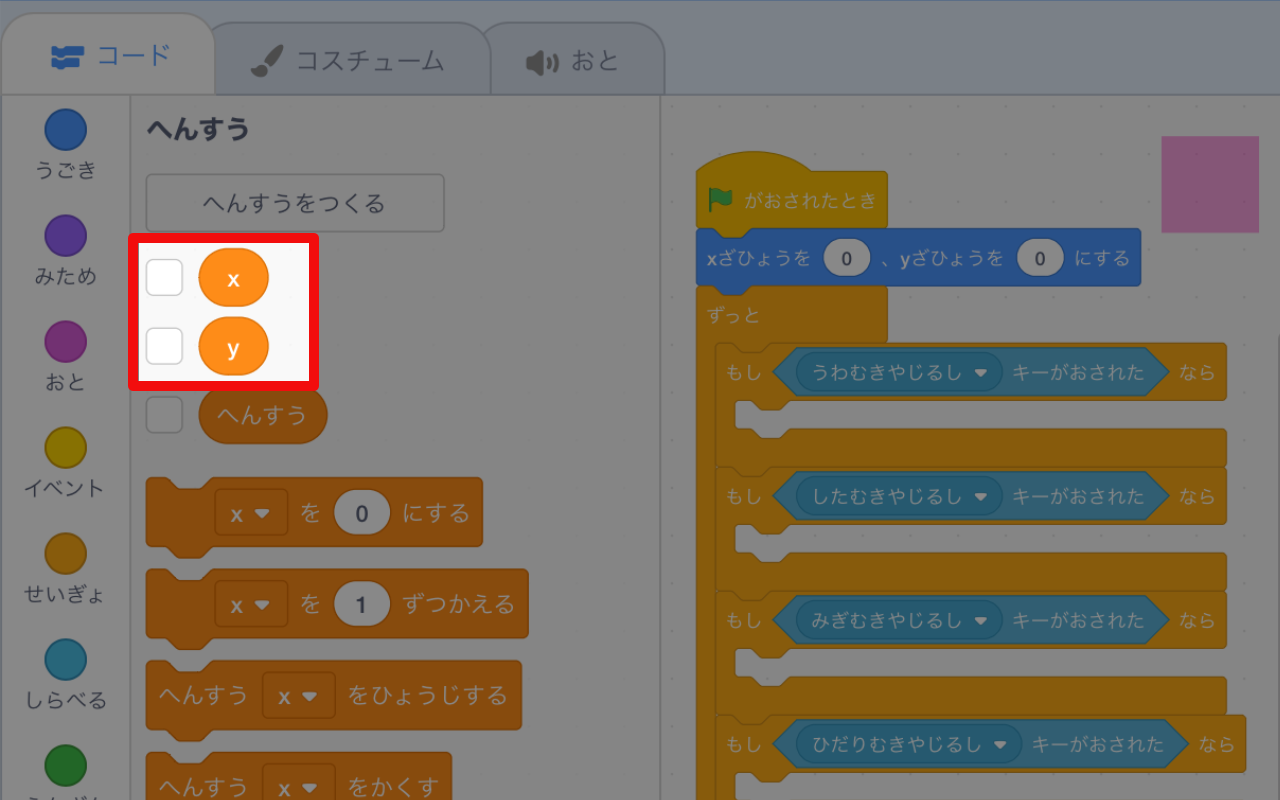Viewport: 1280px width, 800px height.
Task: Click the orange x variable block
Action: (x=234, y=278)
